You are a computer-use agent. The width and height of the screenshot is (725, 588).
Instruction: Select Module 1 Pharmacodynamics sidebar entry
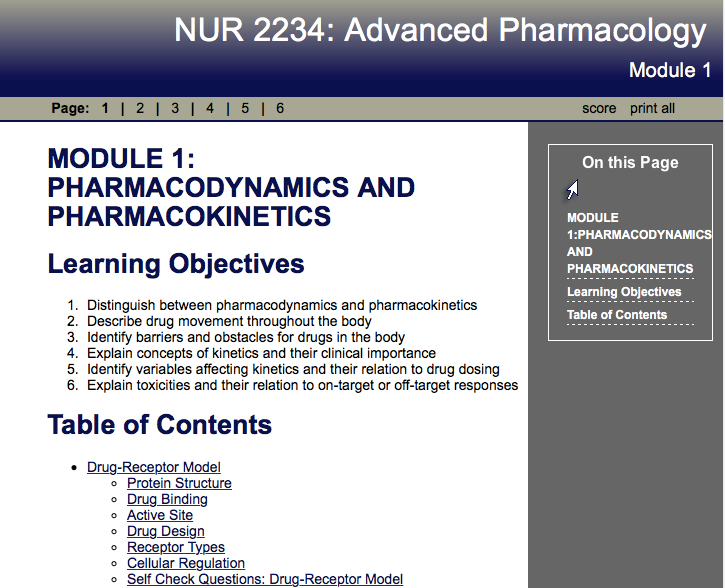tap(630, 243)
